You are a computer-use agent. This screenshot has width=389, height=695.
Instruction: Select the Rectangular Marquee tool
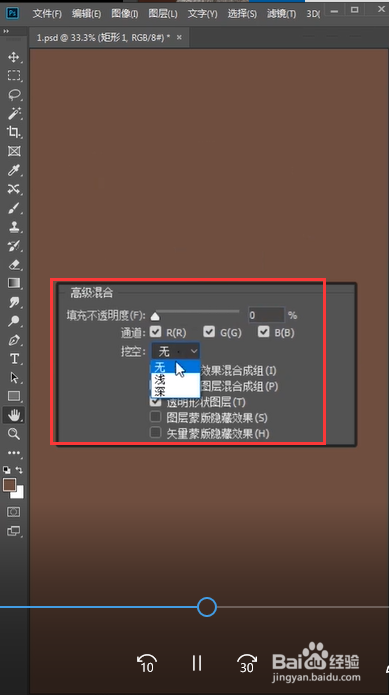click(x=14, y=76)
